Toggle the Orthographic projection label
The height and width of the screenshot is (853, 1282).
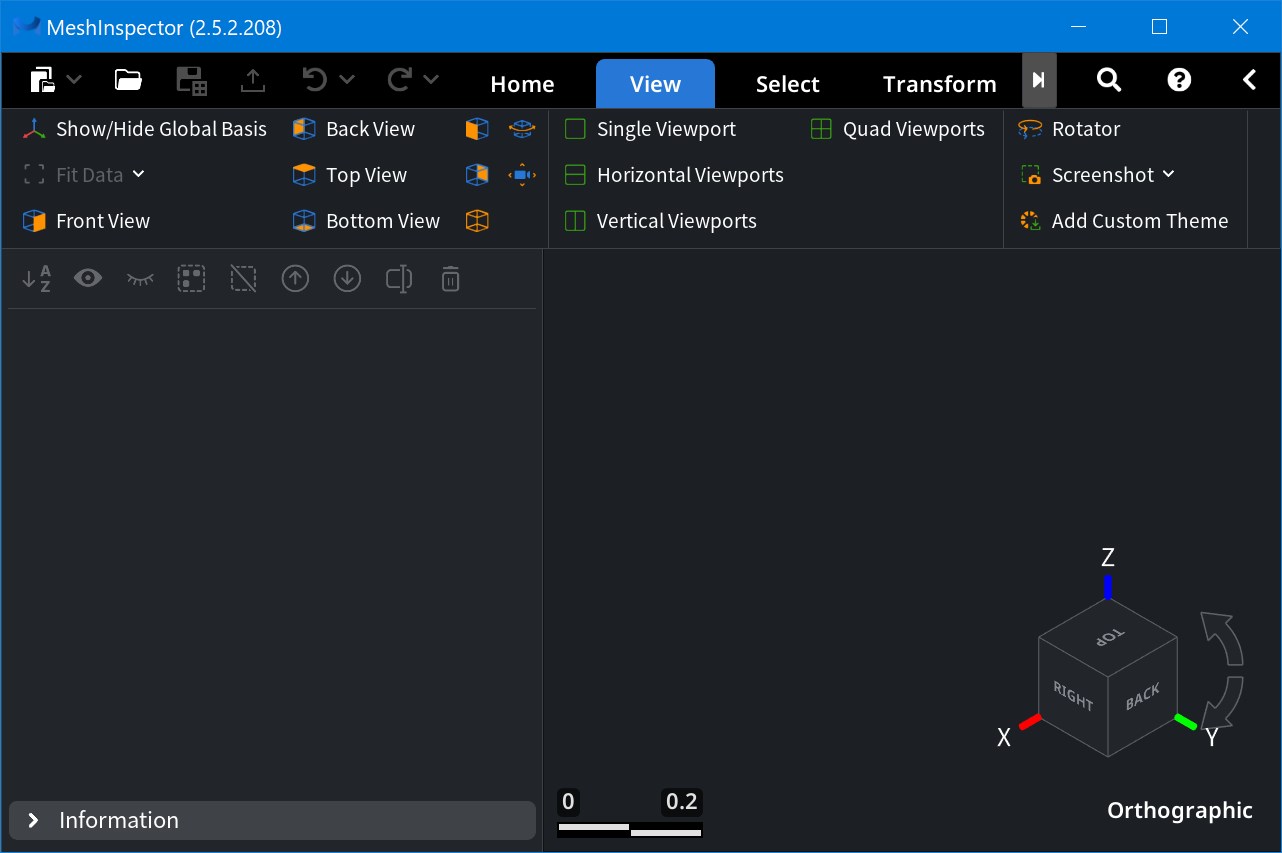tap(1179, 810)
